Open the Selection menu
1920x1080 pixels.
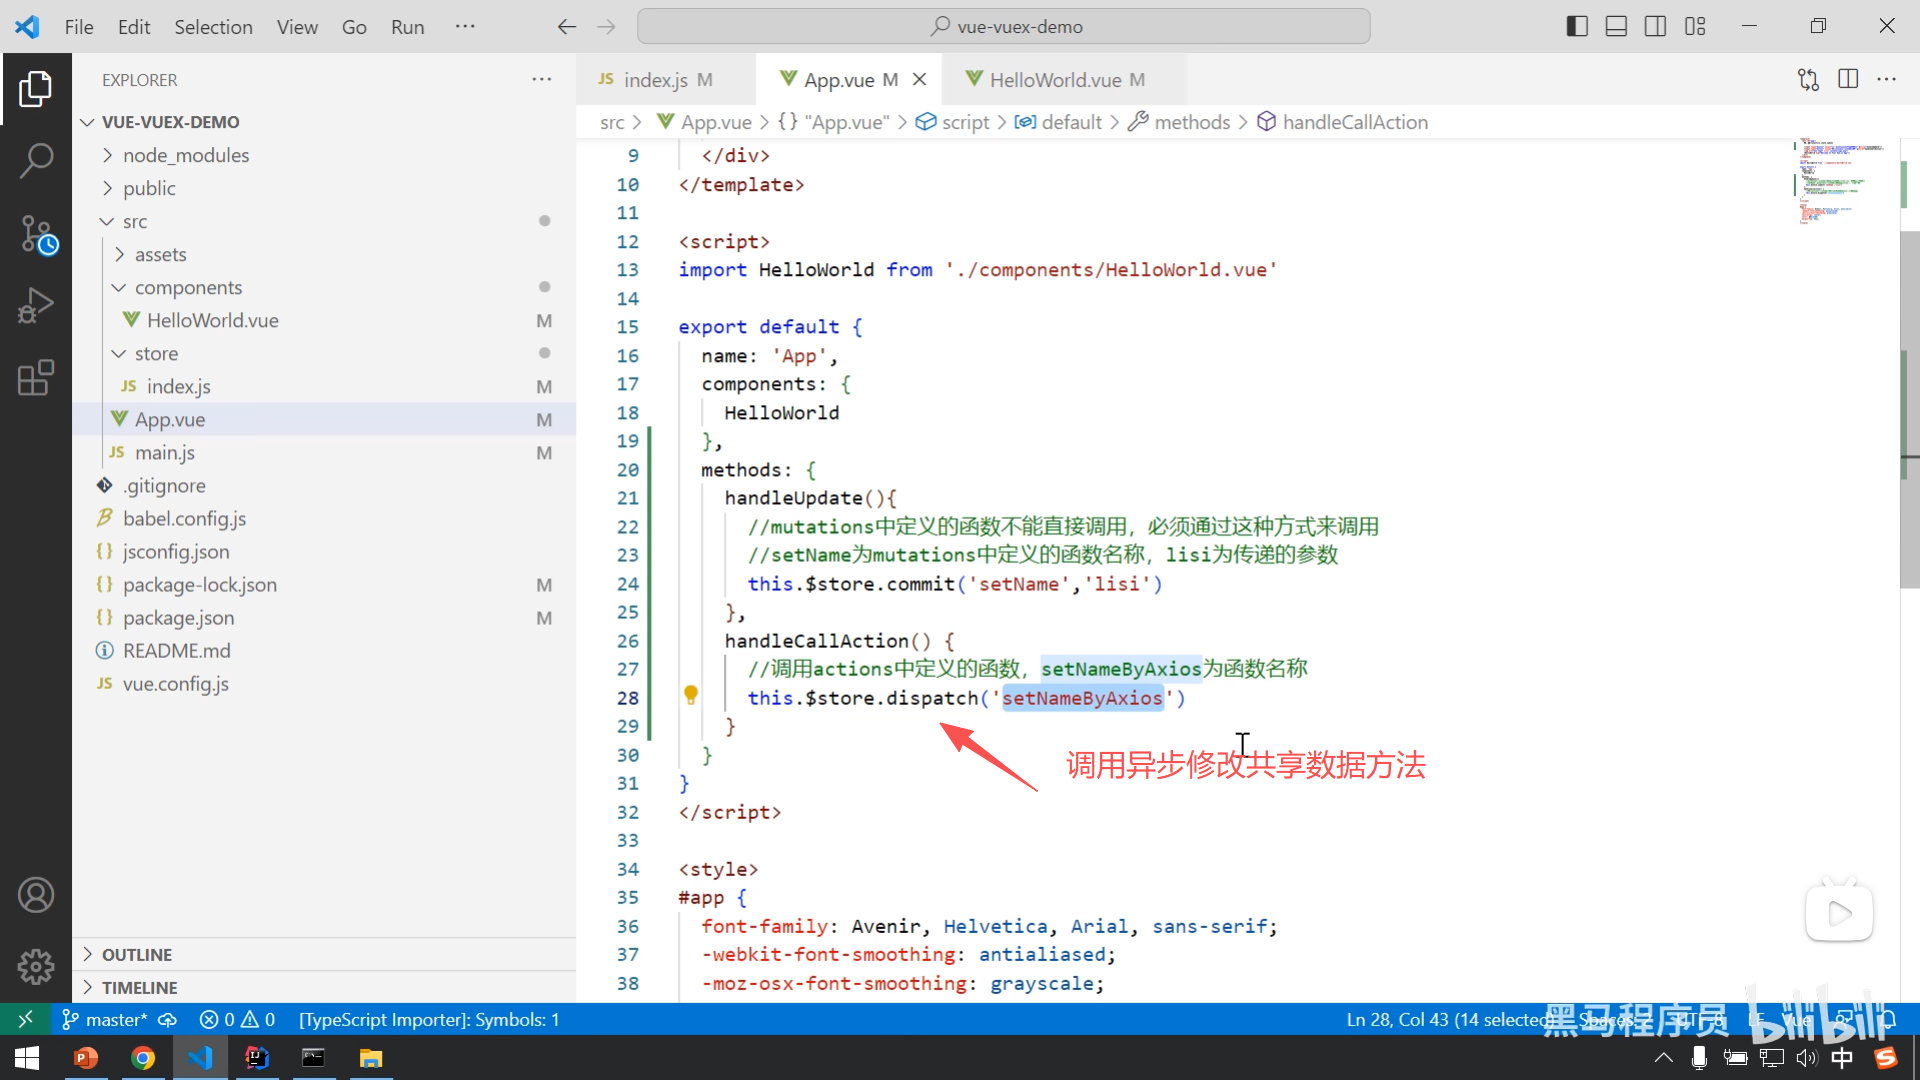click(x=213, y=27)
